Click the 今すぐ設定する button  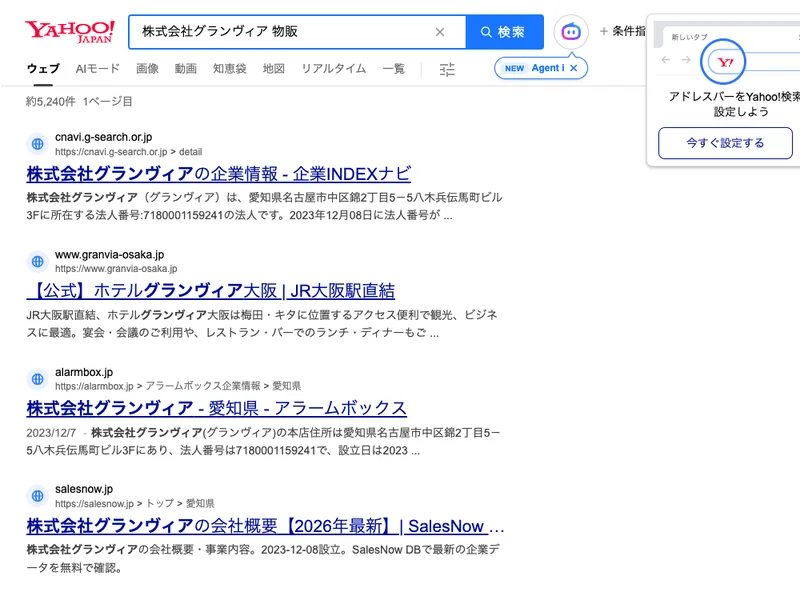coord(725,143)
